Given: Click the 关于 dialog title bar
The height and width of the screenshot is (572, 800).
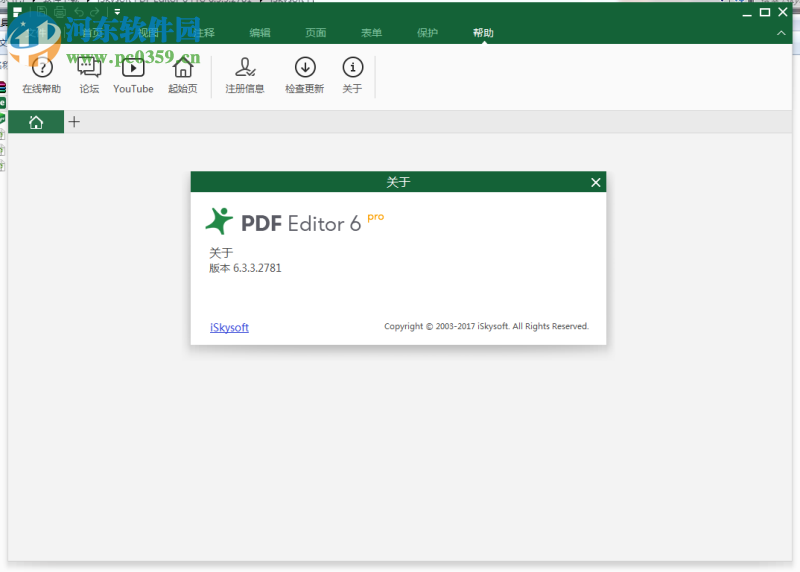Looking at the screenshot, I should point(398,182).
